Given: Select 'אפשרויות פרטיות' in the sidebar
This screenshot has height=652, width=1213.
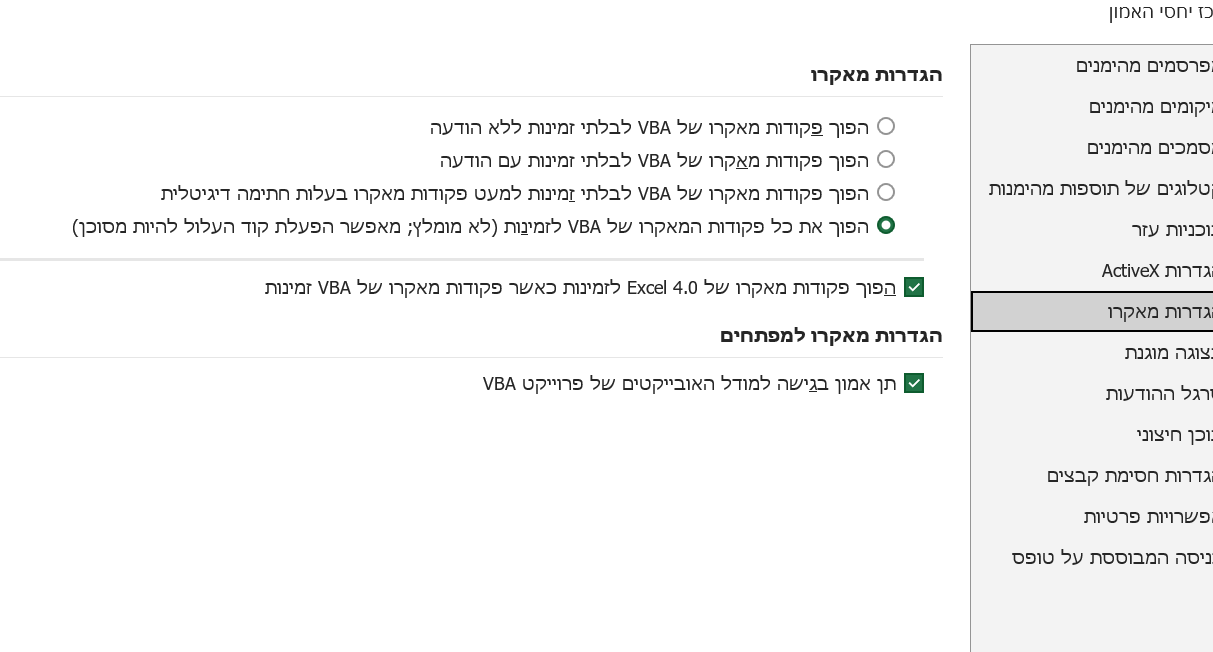Looking at the screenshot, I should (x=1148, y=516).
